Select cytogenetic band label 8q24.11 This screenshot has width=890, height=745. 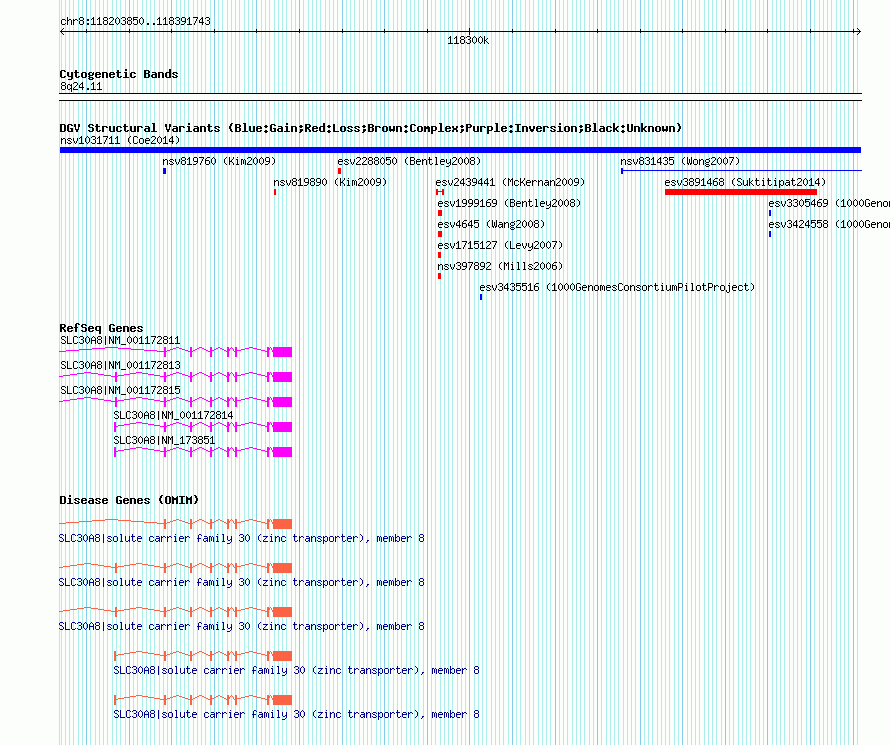point(81,86)
